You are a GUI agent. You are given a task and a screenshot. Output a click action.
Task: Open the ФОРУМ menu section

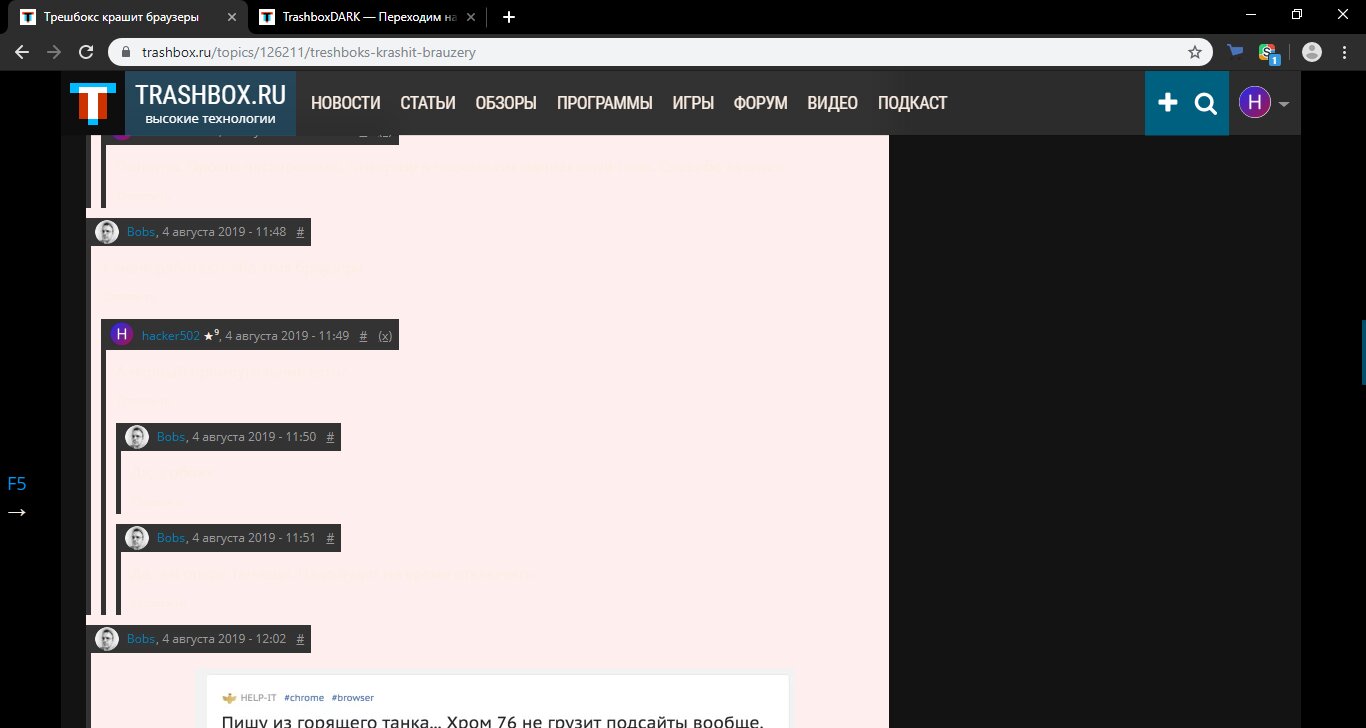pyautogui.click(x=761, y=103)
